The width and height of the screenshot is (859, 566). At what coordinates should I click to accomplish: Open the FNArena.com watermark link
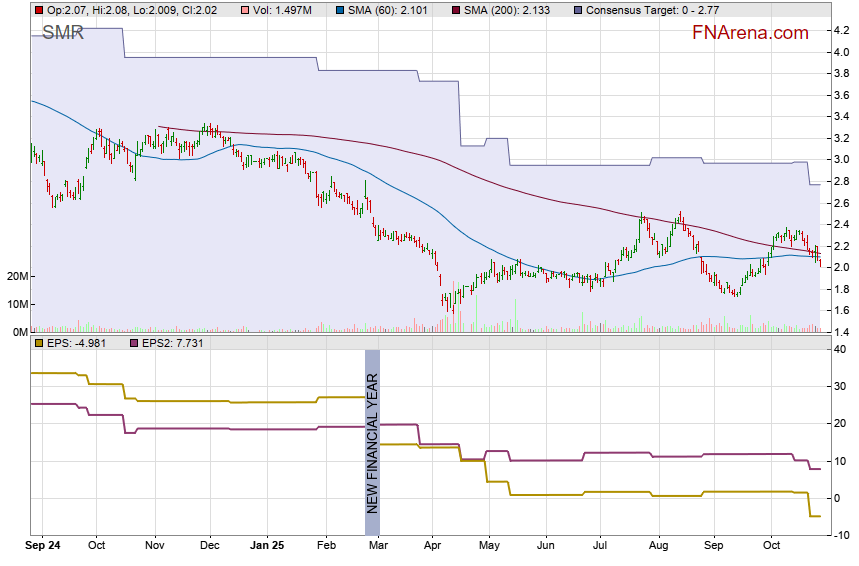[750, 33]
